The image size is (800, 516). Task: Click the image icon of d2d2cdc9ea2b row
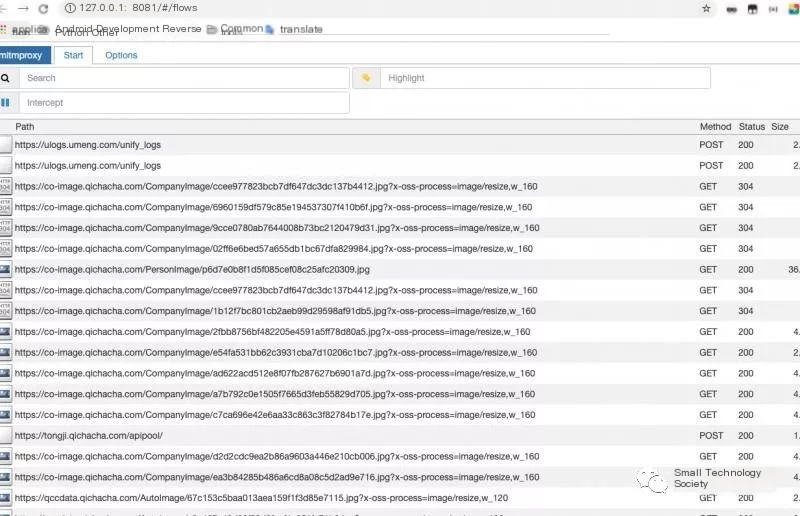coord(5,456)
